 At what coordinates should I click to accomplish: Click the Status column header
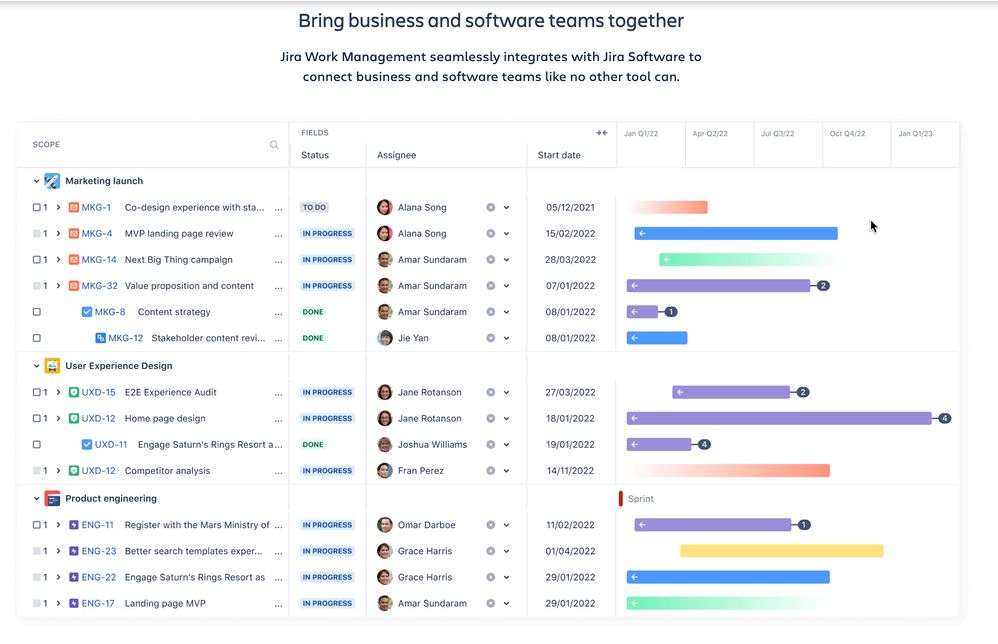point(315,155)
